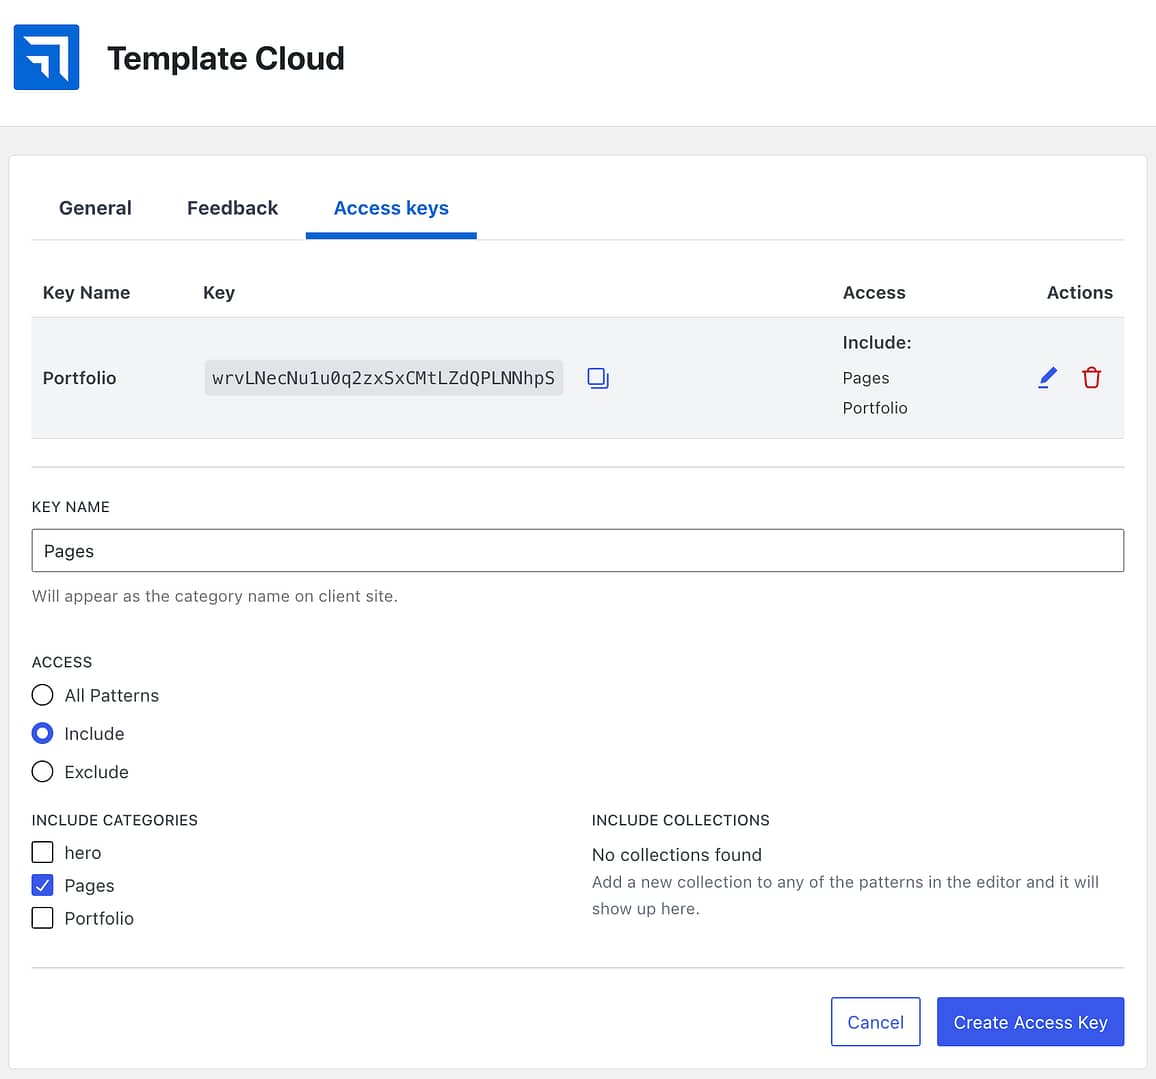Viewport: 1156px width, 1079px height.
Task: Click the Portfolio key name cell
Action: coord(80,378)
